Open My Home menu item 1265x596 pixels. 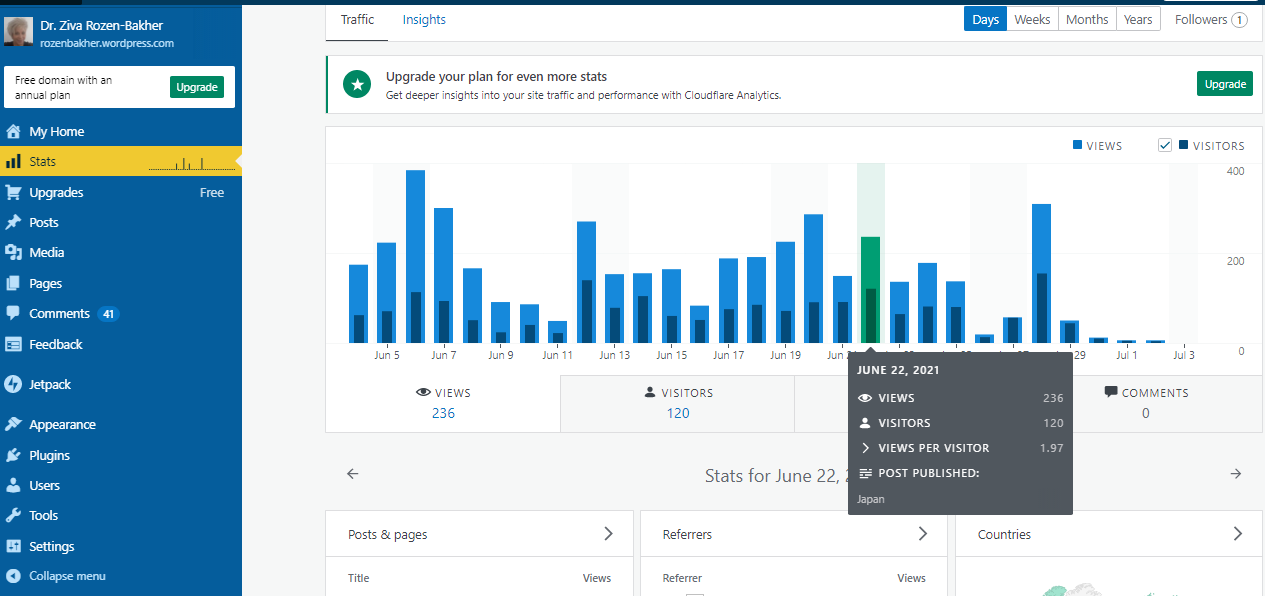coord(120,131)
